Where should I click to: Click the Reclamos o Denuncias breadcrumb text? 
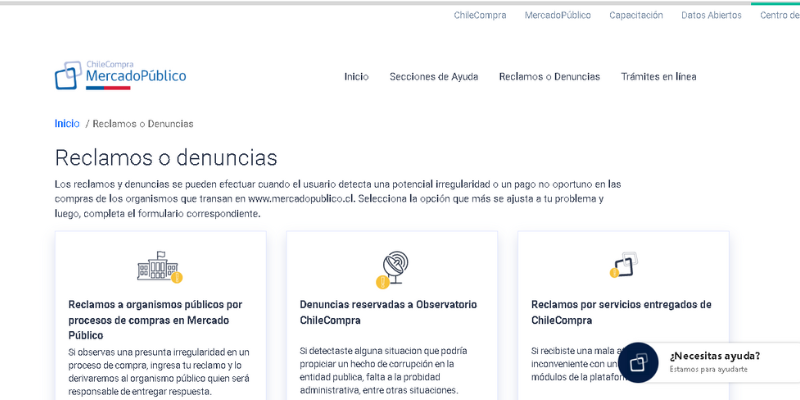143,124
